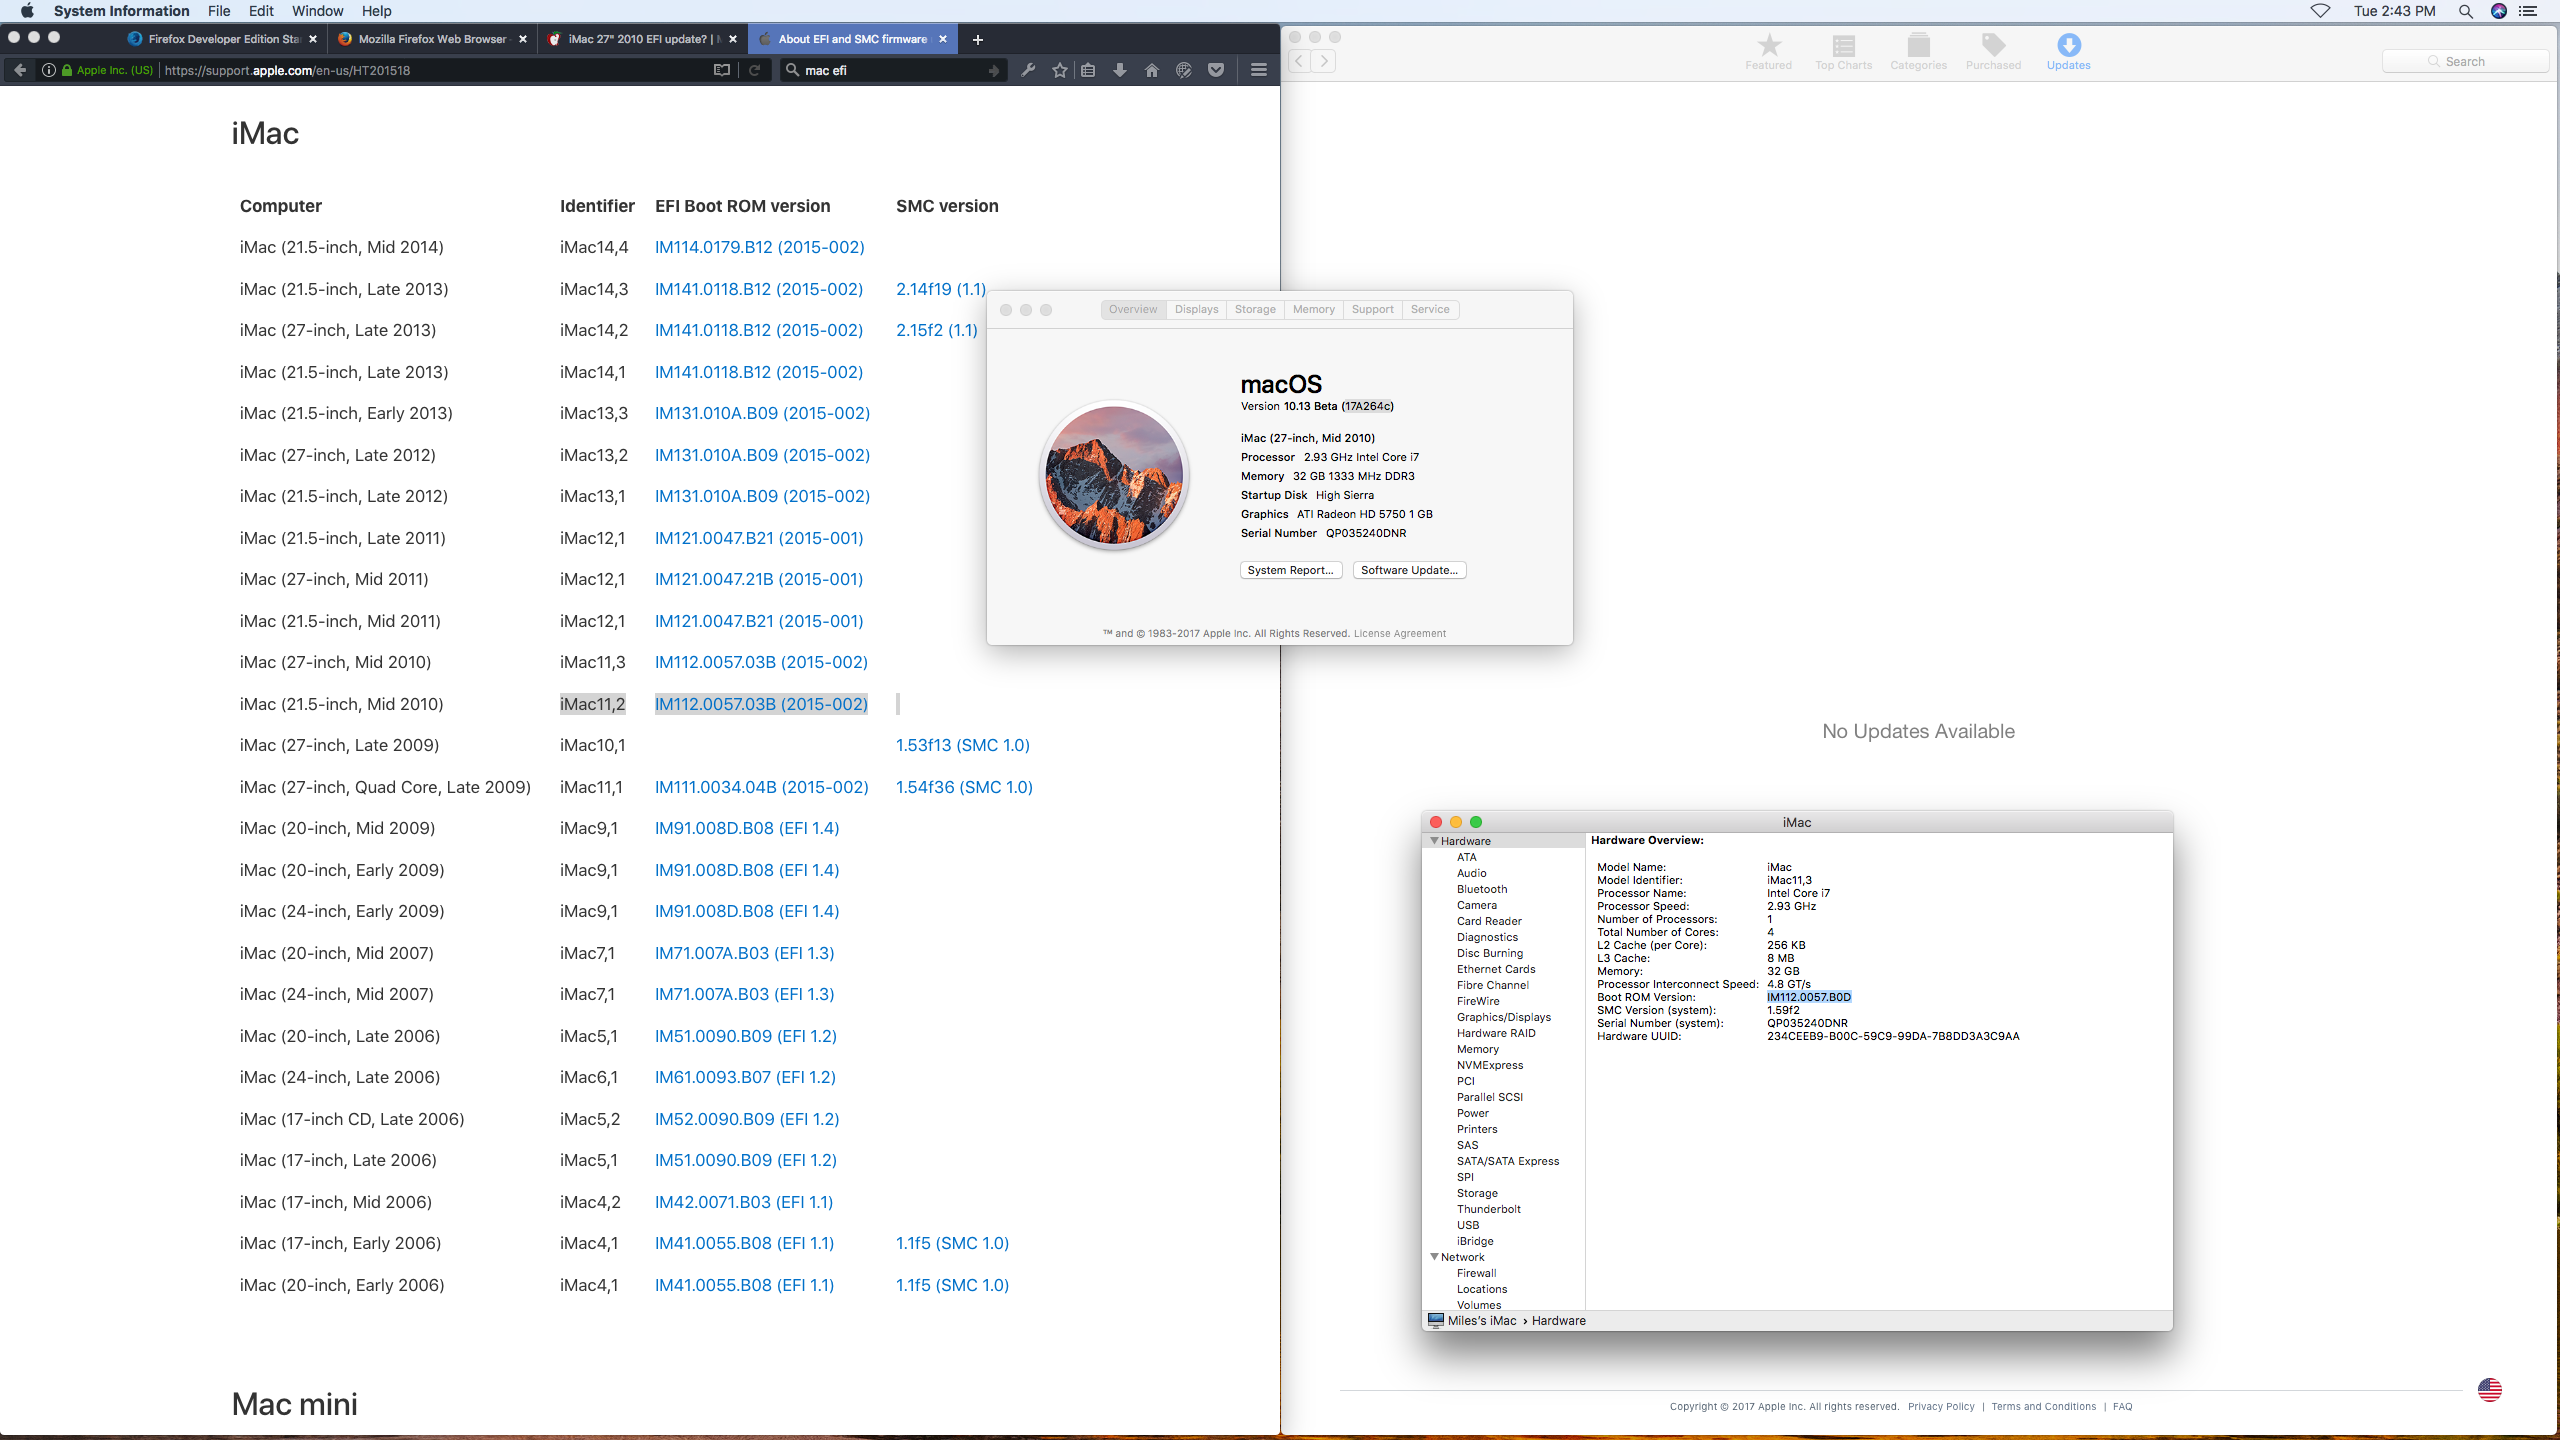Switch to Storage tab in About This Mac

1255,309
